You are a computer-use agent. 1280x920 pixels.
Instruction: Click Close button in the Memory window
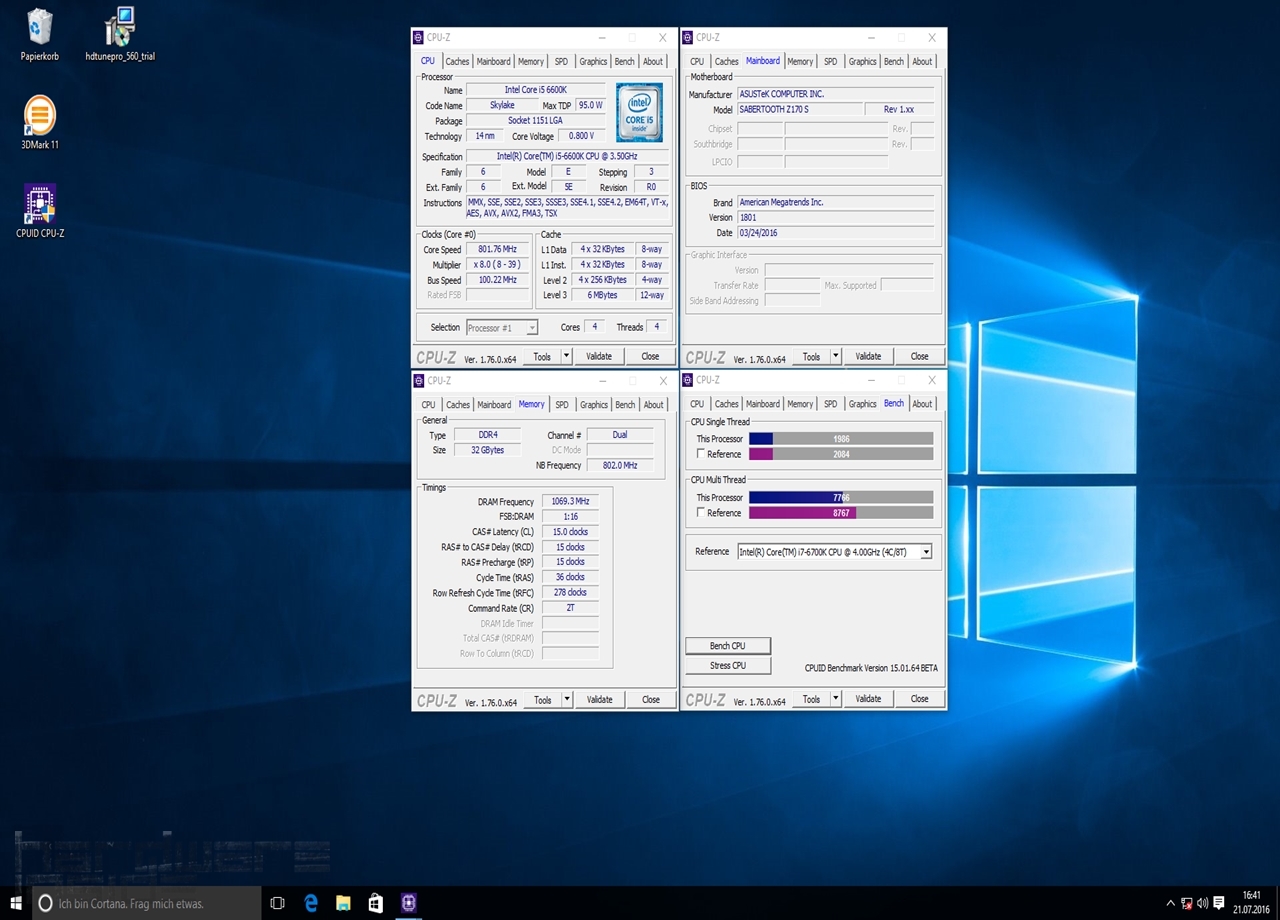(651, 700)
